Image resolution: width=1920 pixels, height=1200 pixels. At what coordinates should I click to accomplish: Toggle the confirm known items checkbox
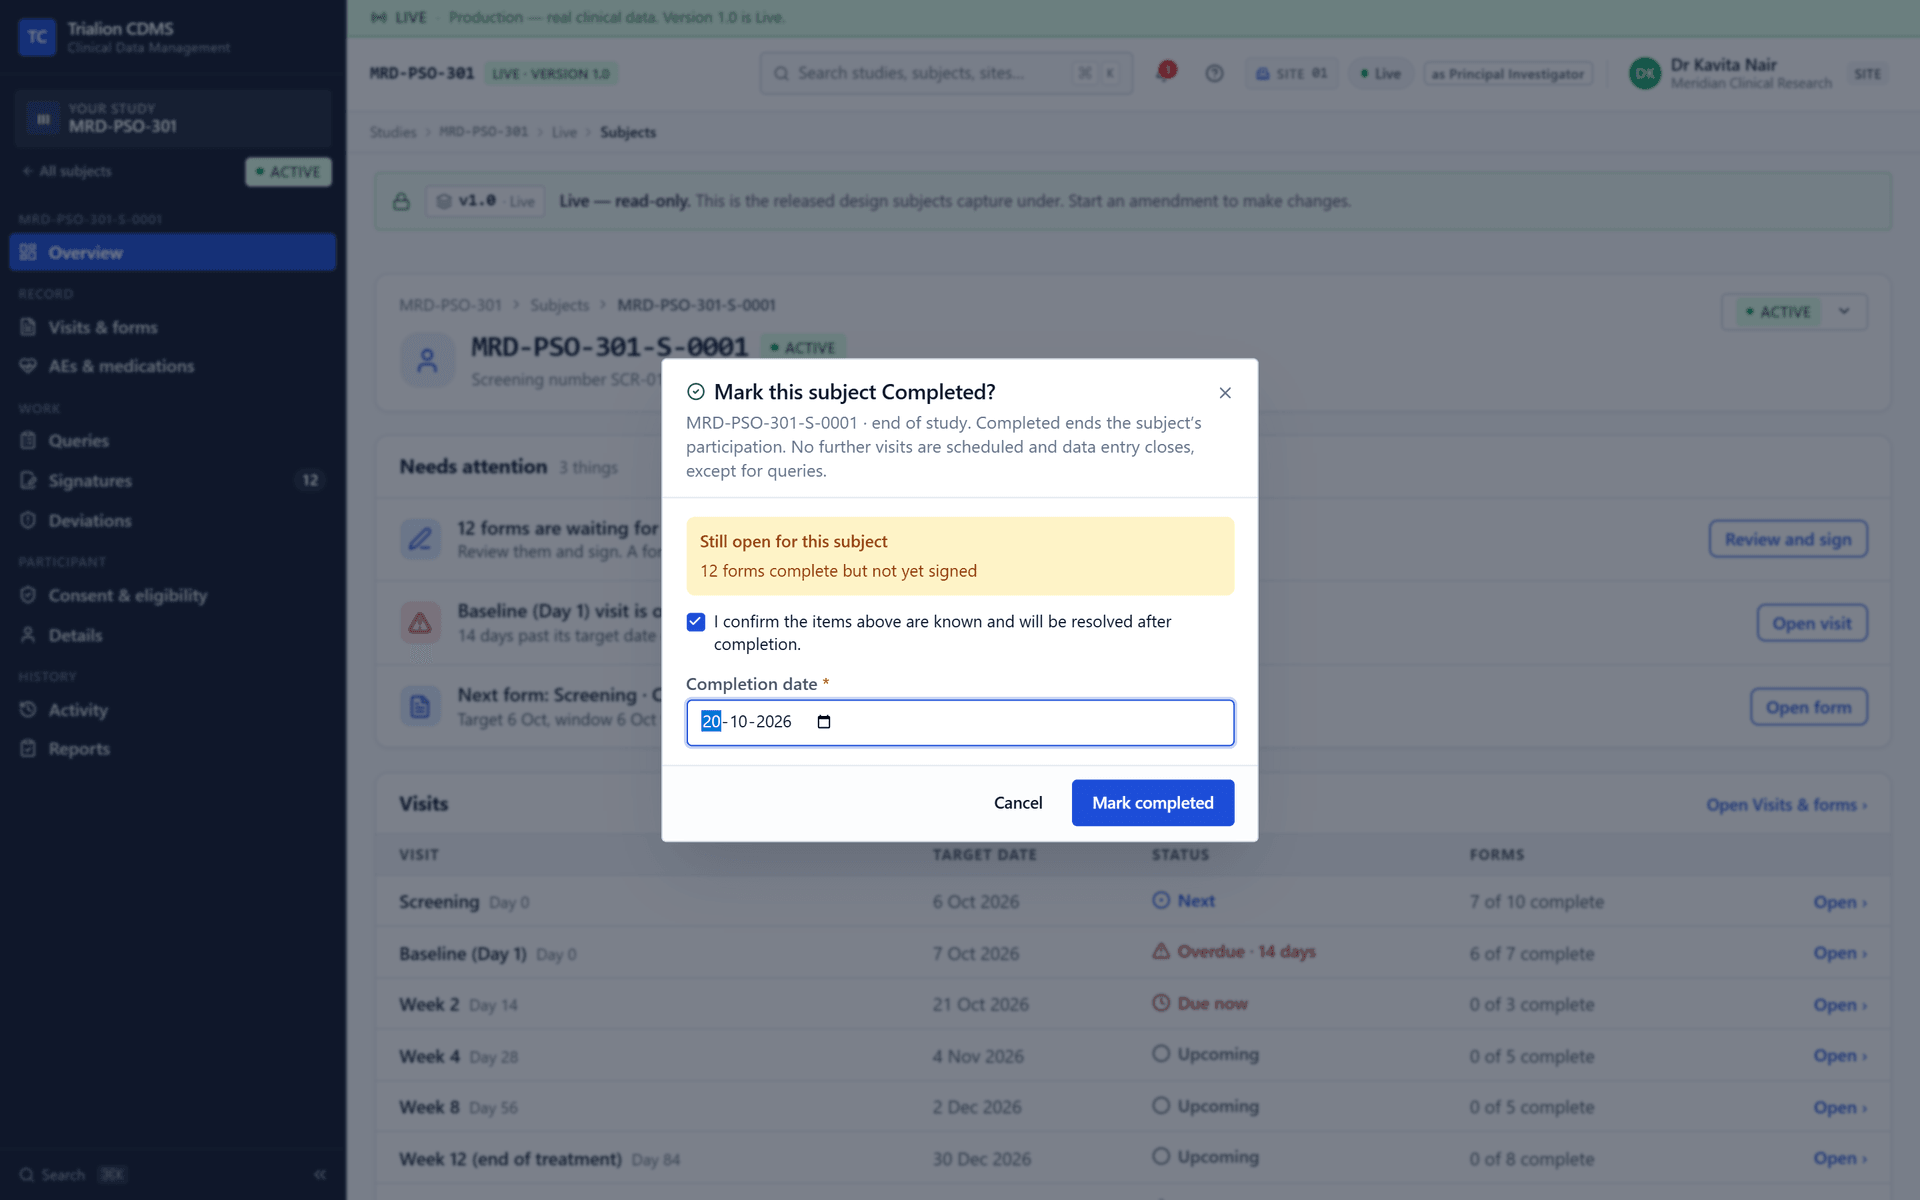(696, 622)
